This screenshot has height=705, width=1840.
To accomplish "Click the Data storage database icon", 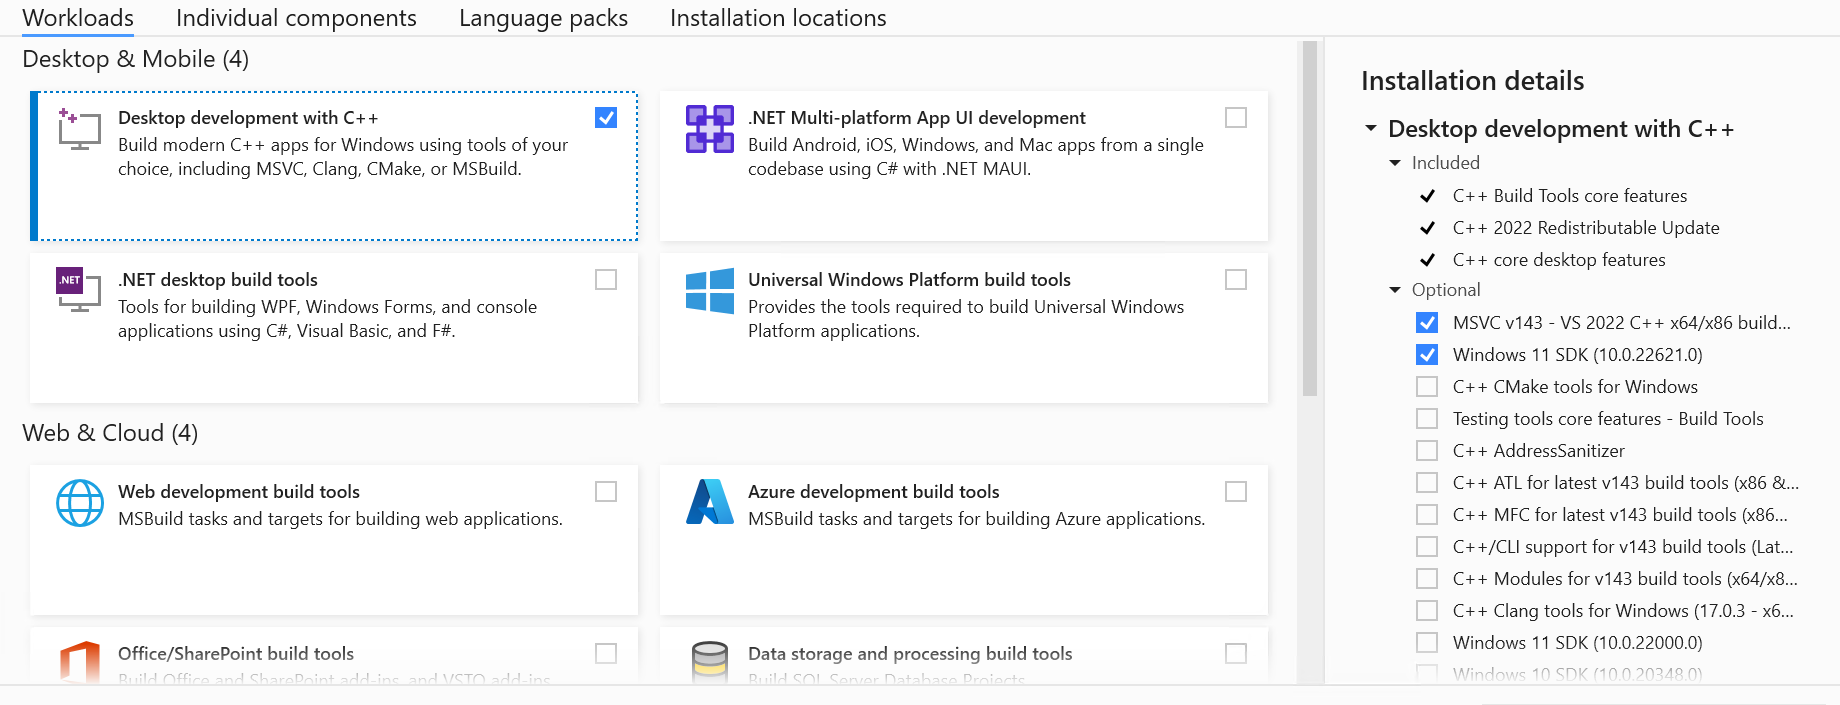I will click(x=710, y=662).
